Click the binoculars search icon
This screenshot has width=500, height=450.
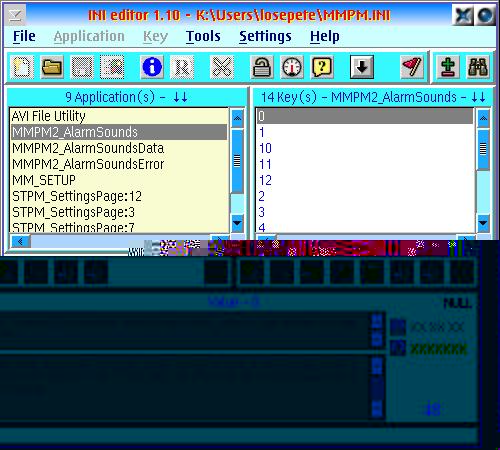(x=478, y=67)
